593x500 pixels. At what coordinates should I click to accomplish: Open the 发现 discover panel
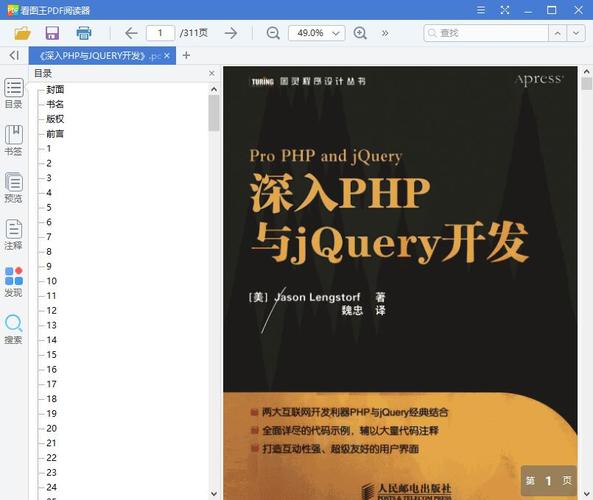[x=14, y=282]
